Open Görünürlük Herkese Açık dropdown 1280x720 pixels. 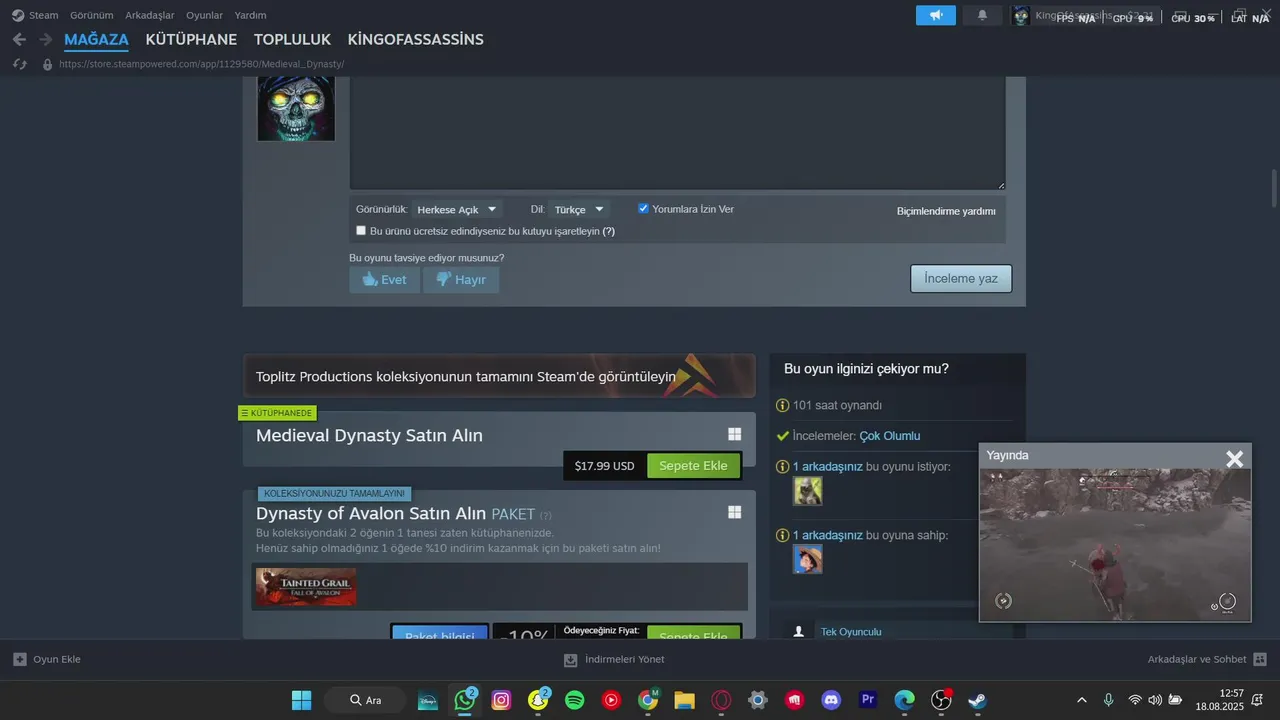456,209
